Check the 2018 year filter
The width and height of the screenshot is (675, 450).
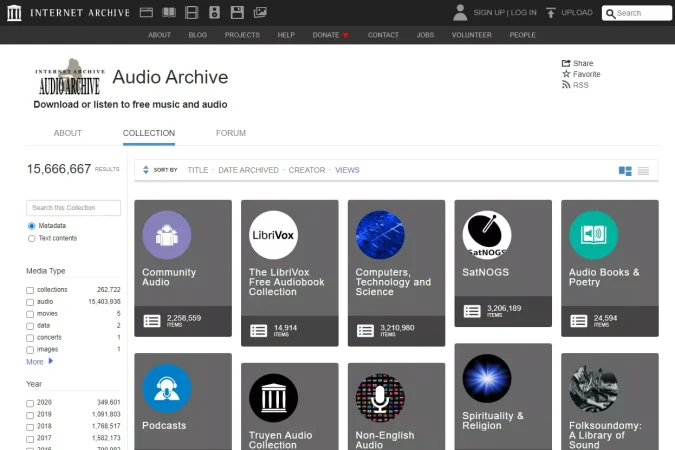click(30, 428)
